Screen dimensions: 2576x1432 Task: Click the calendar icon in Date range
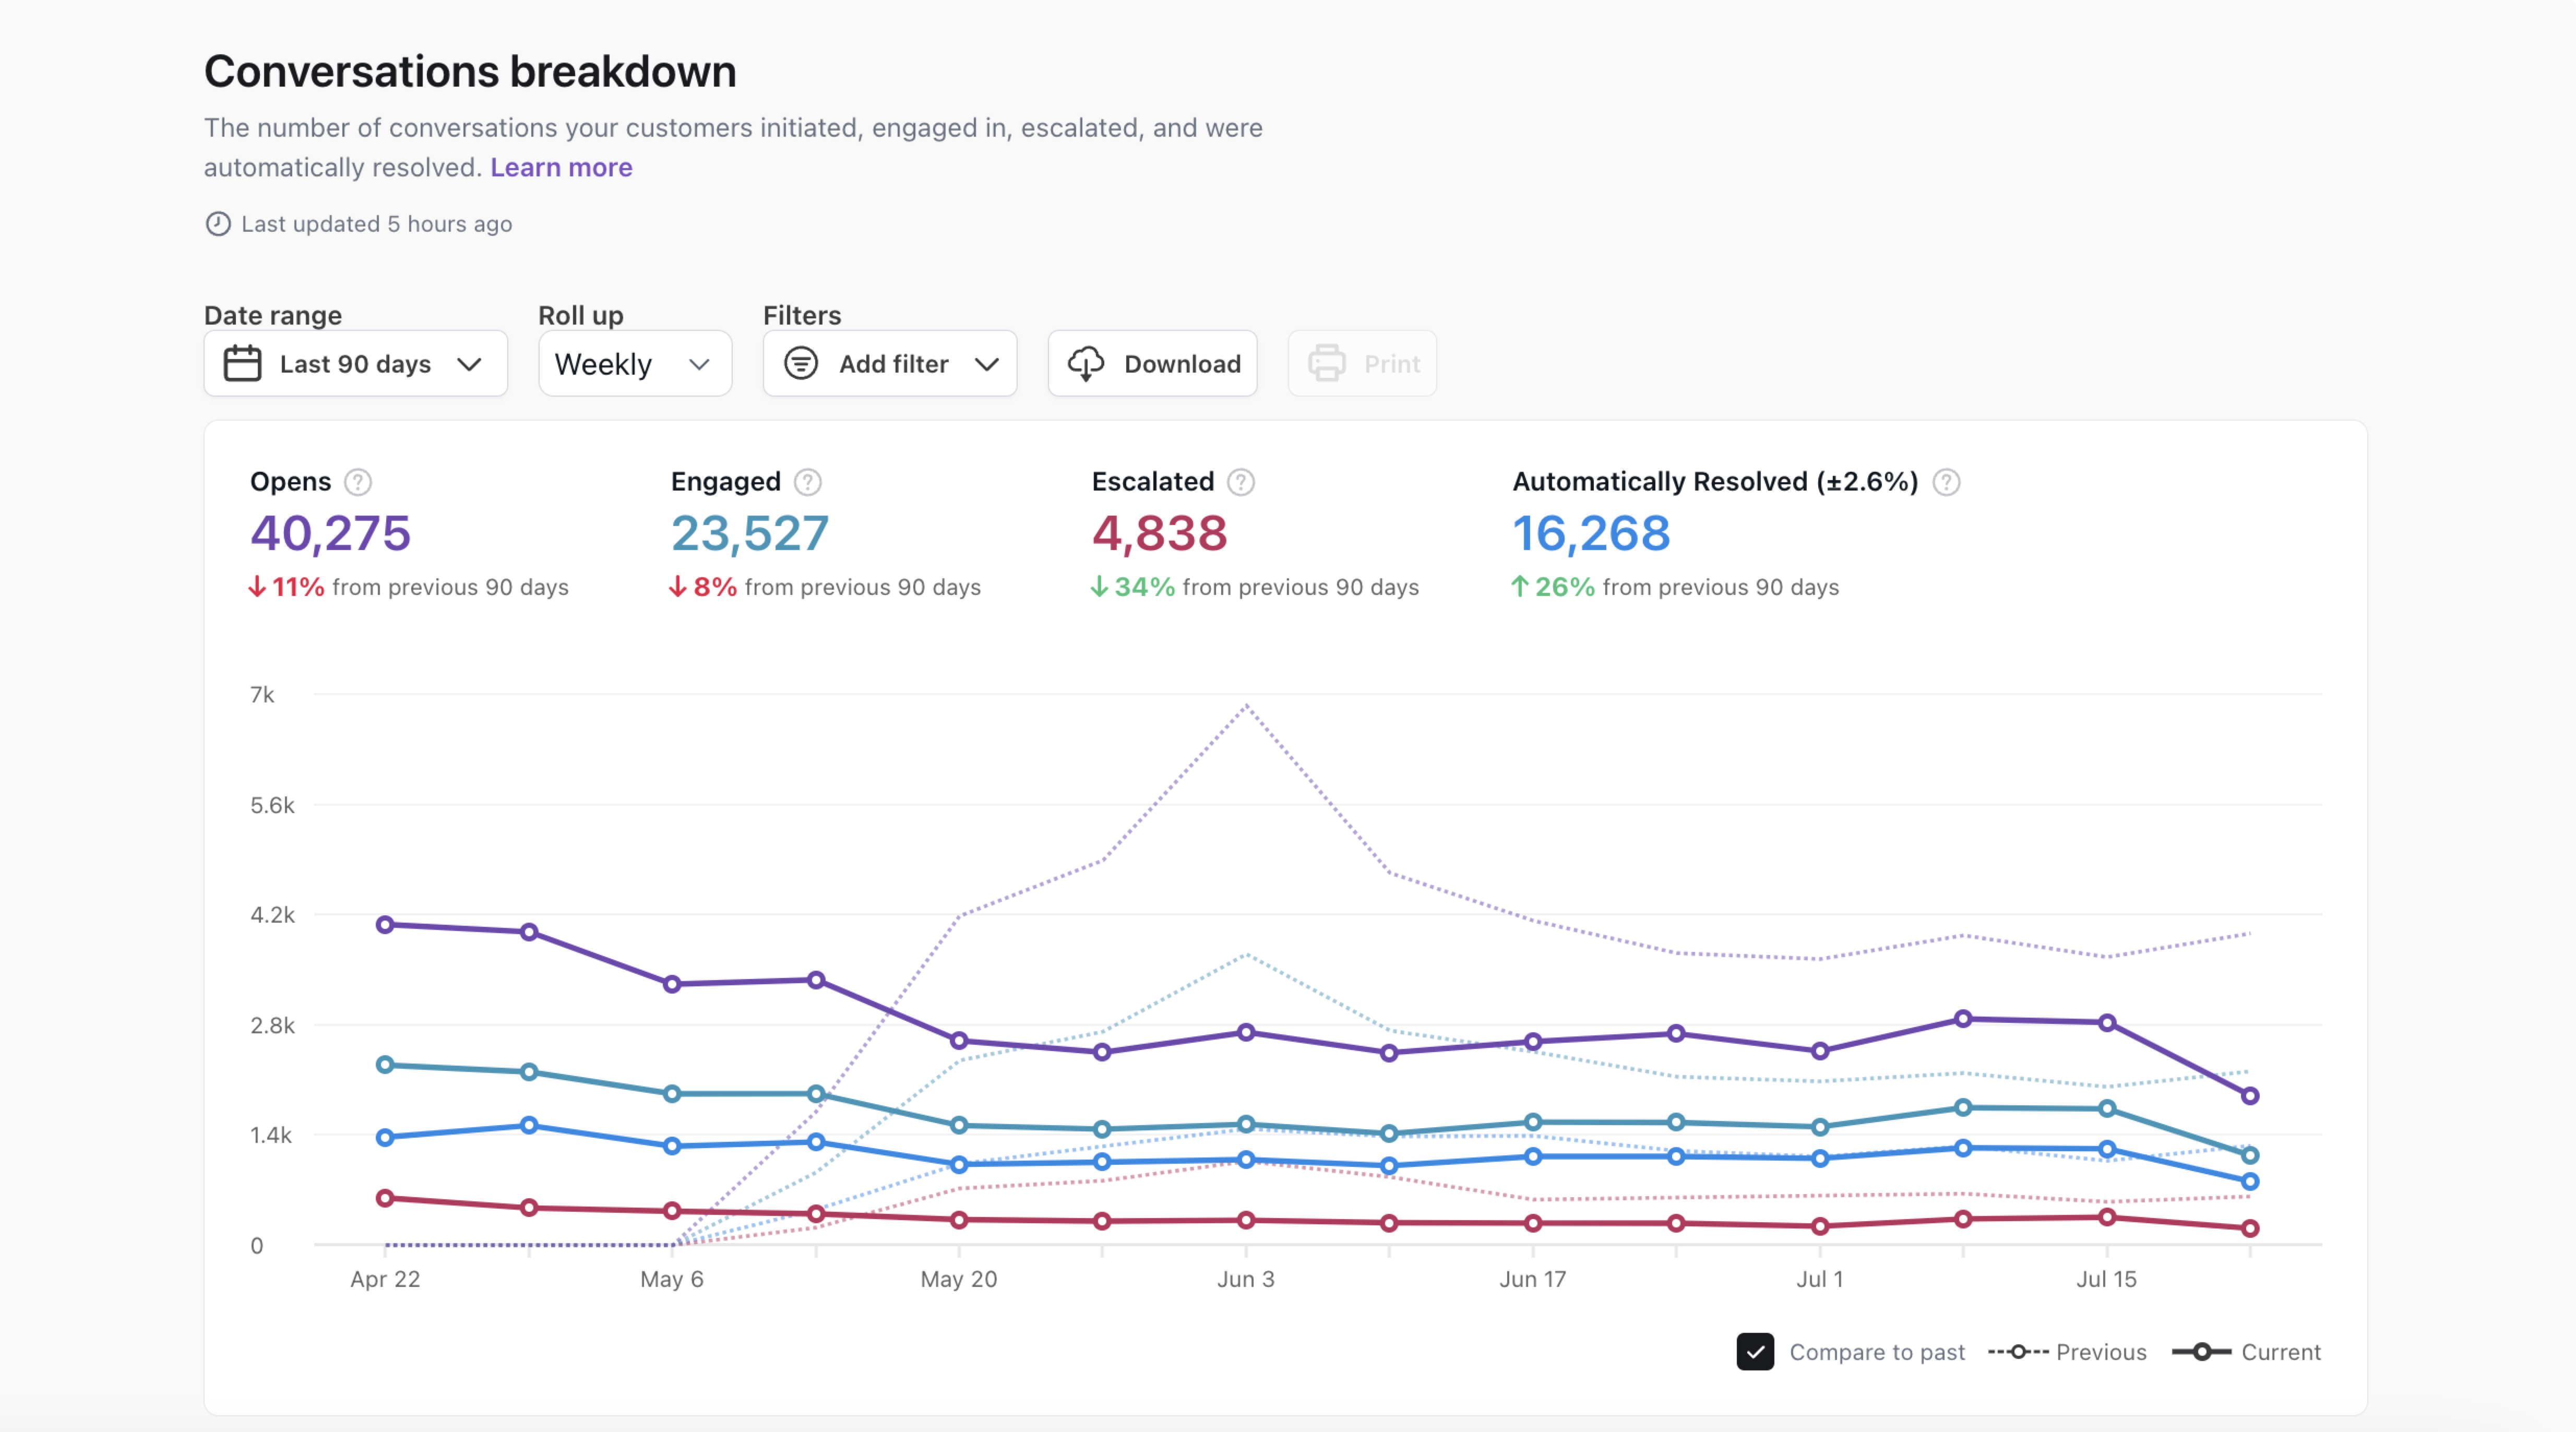click(242, 363)
